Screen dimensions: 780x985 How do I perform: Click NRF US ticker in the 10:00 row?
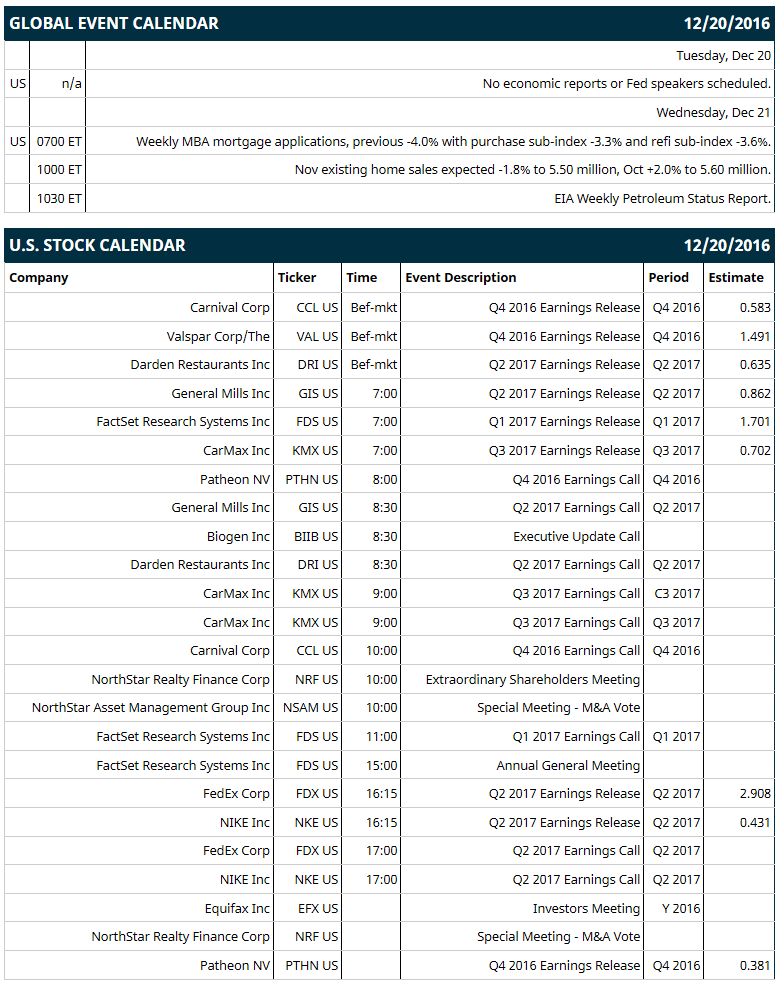[317, 680]
